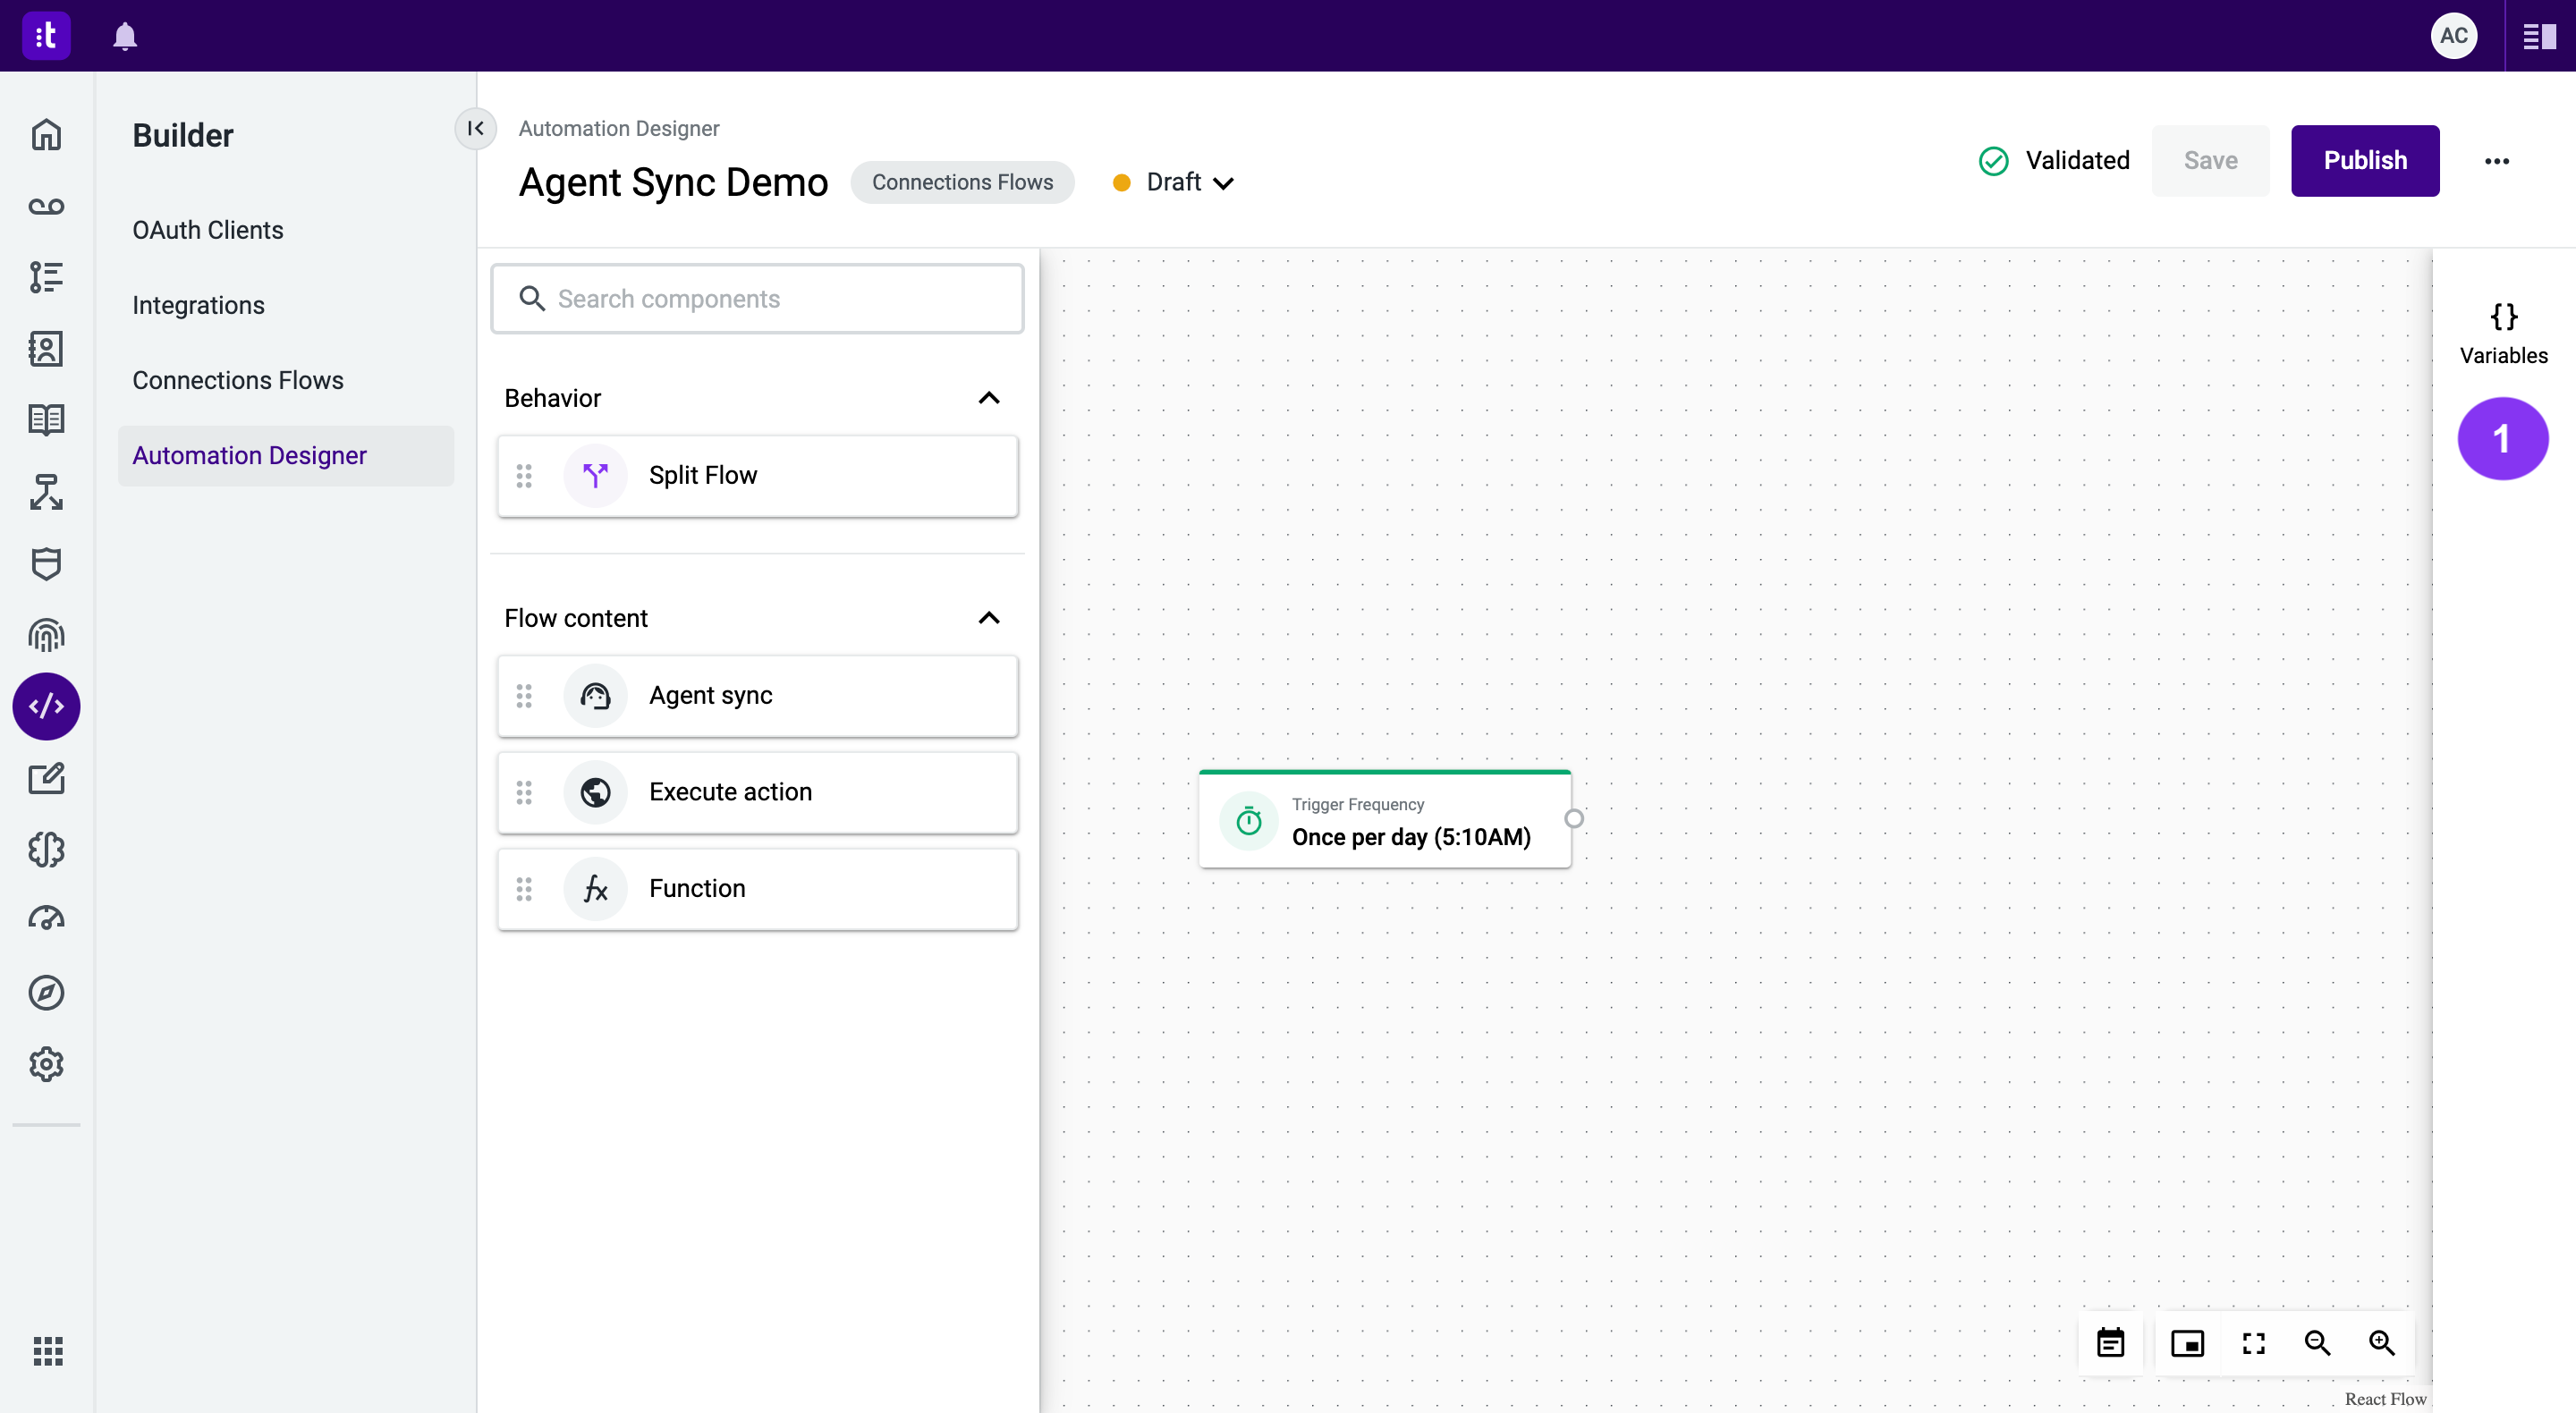Select Automation Designer in Builder menu

tap(286, 456)
